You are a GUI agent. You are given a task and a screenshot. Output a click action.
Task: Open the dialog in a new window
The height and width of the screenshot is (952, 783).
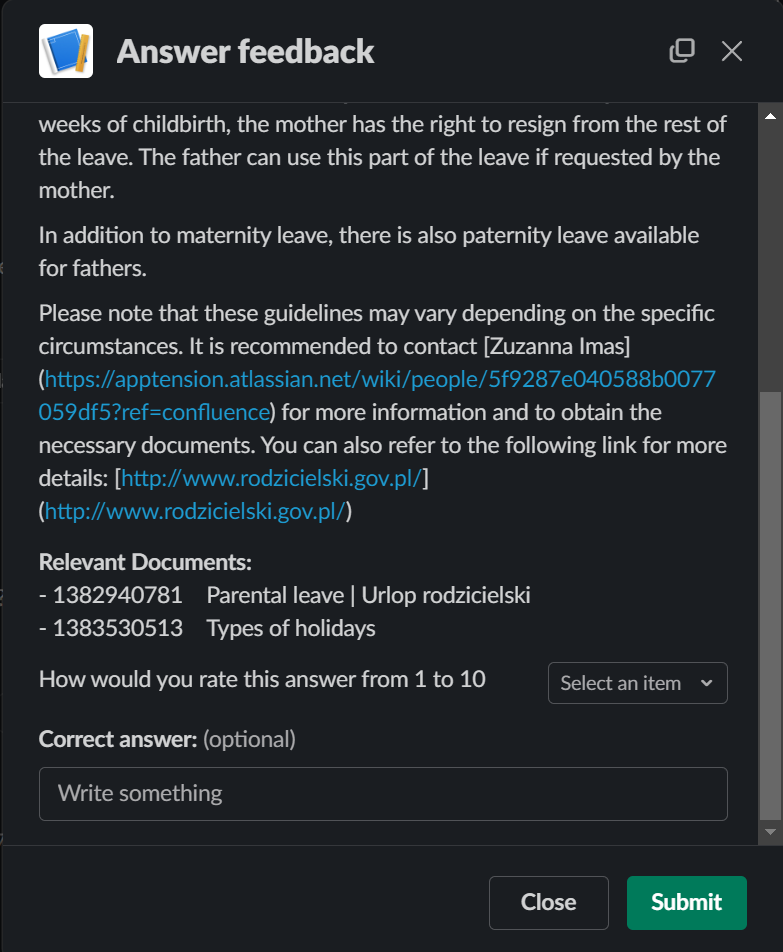pos(682,51)
